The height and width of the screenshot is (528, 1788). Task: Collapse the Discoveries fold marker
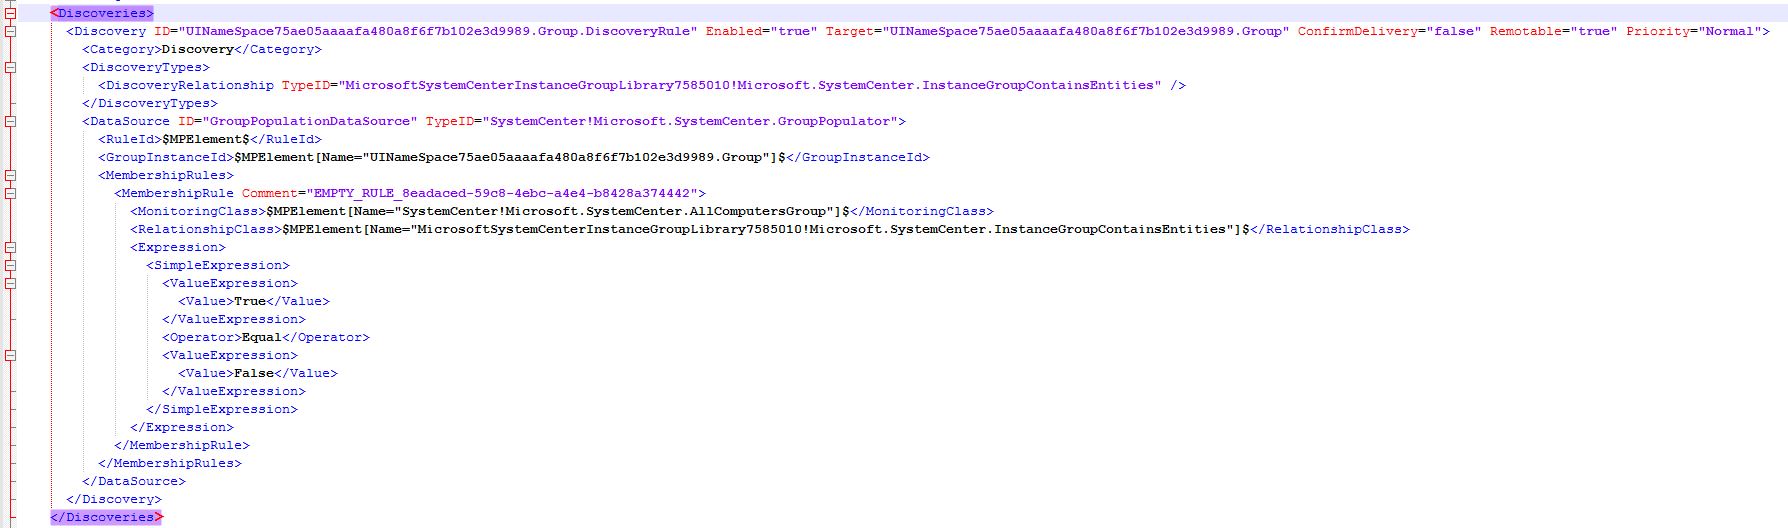pyautogui.click(x=11, y=13)
